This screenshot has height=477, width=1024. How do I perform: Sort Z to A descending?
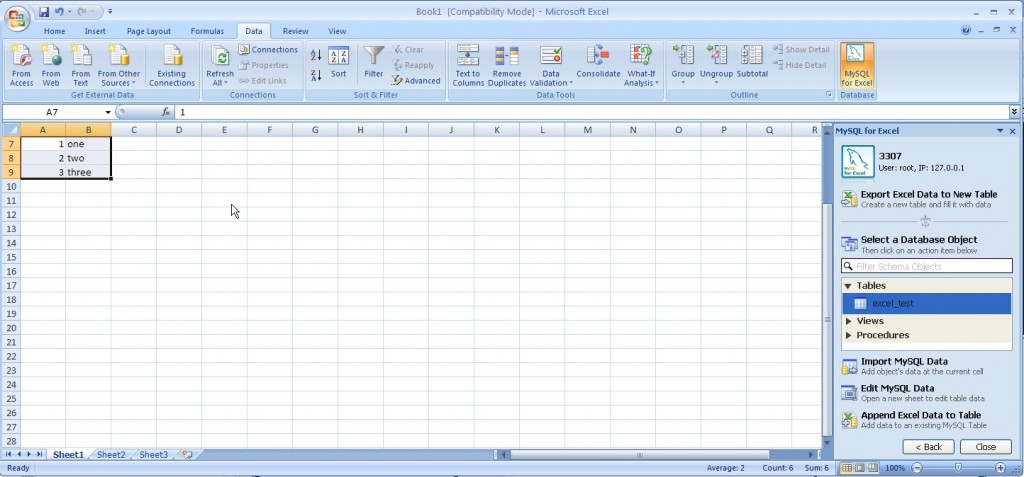[x=316, y=75]
